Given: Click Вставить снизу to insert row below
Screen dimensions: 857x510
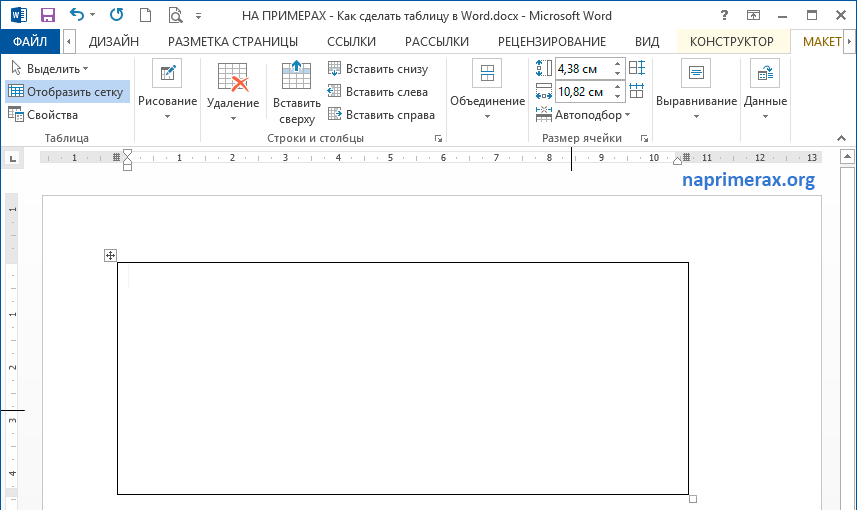Looking at the screenshot, I should click(x=378, y=69).
